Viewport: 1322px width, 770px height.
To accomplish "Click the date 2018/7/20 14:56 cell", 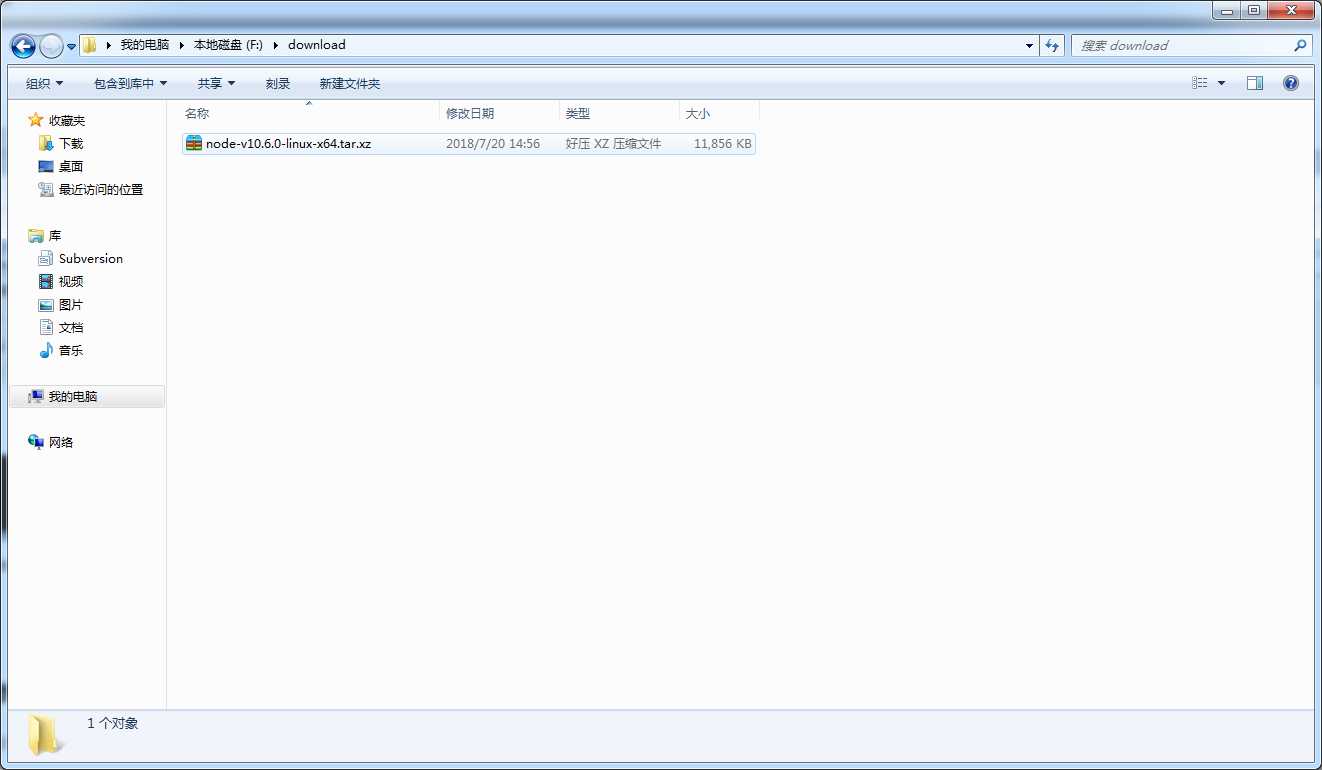I will pyautogui.click(x=493, y=144).
